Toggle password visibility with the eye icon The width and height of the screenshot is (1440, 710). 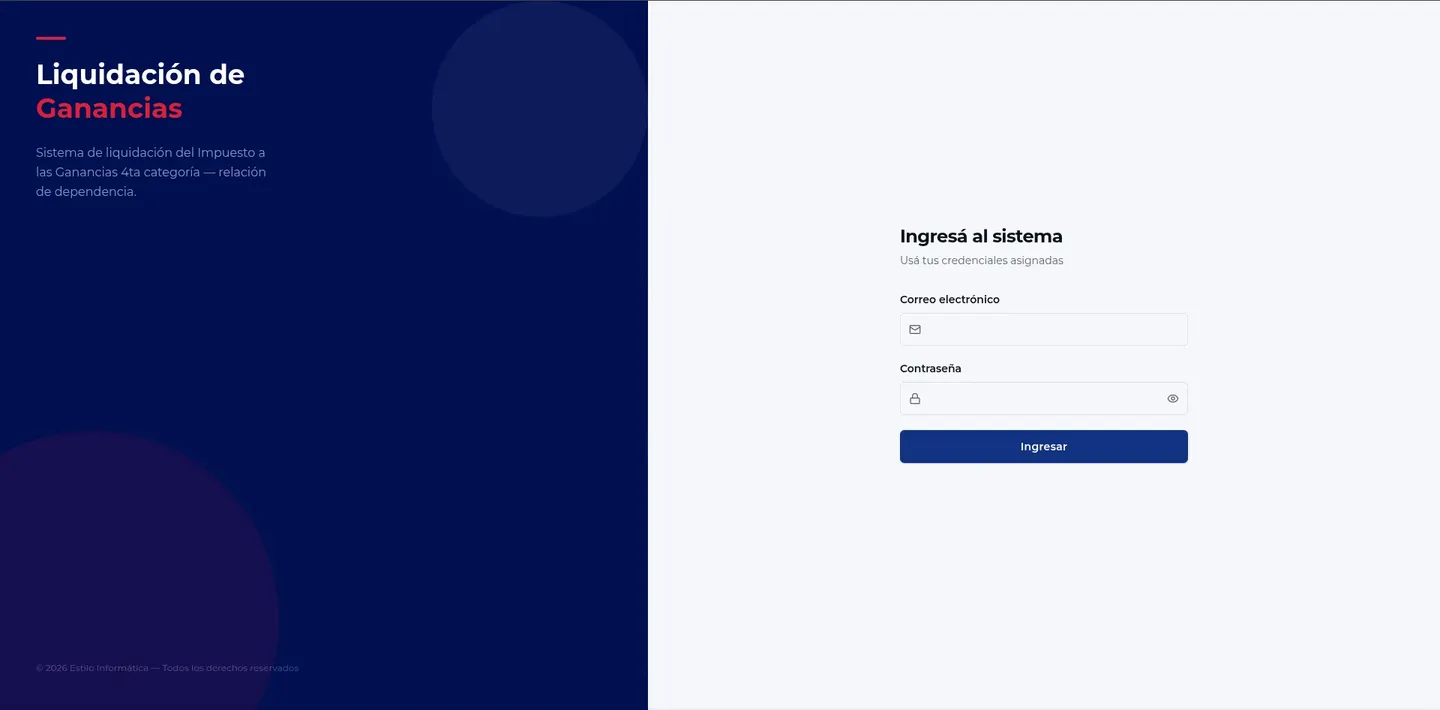1173,398
